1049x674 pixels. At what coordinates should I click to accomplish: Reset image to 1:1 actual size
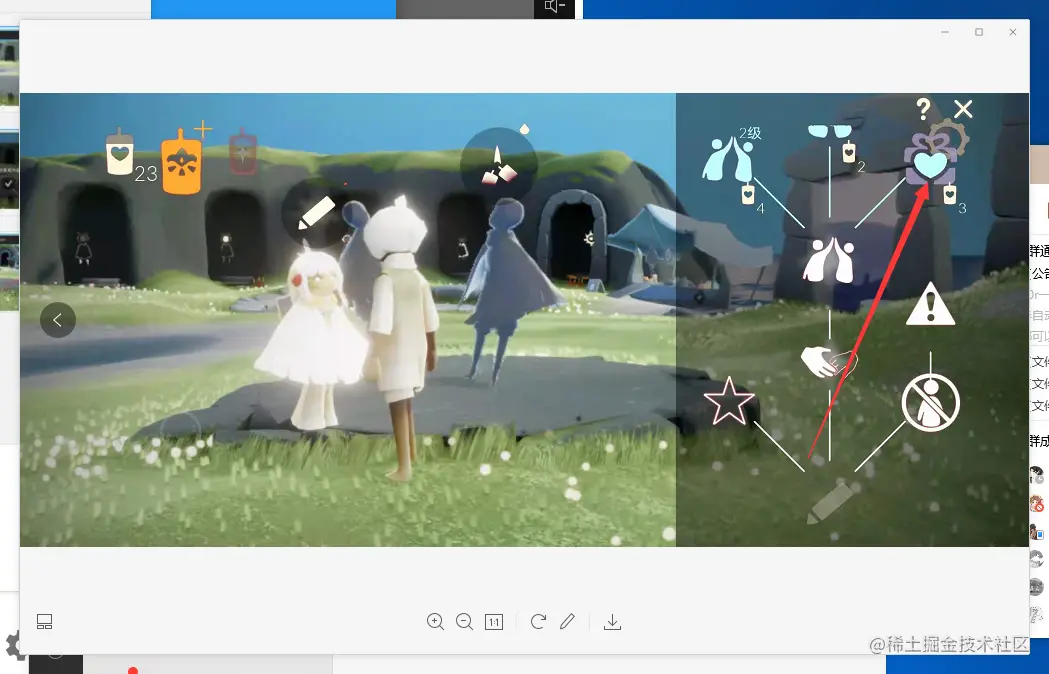(x=494, y=622)
